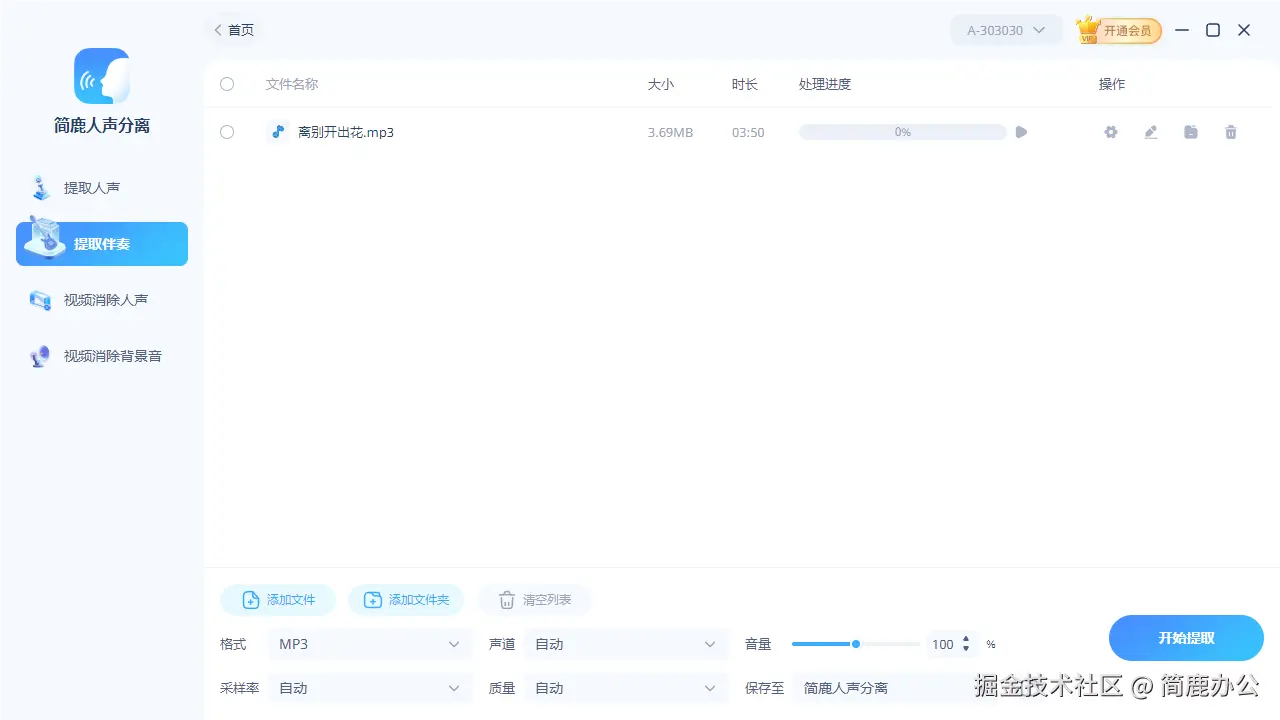Expand the A-303030 account dropdown
This screenshot has height=720, width=1280.
pyautogui.click(x=1006, y=30)
